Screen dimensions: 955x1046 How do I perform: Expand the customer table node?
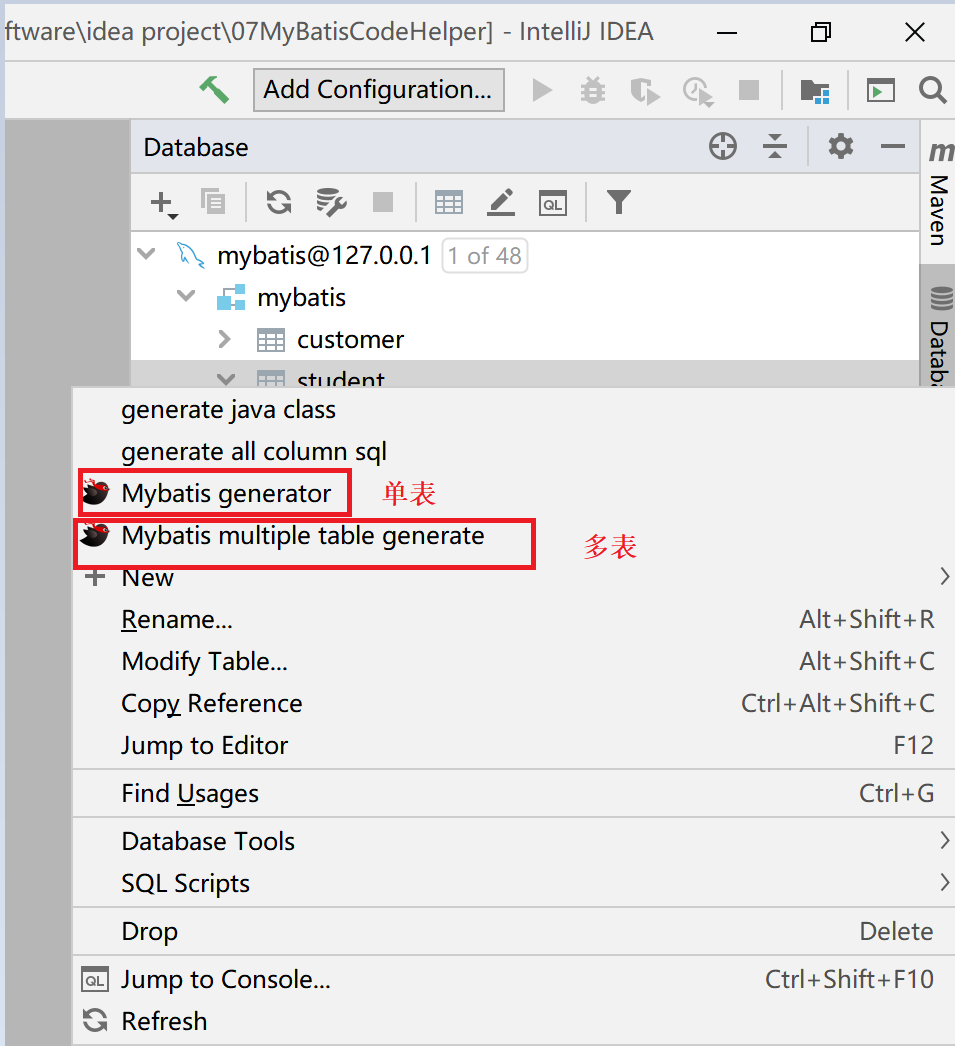point(225,340)
